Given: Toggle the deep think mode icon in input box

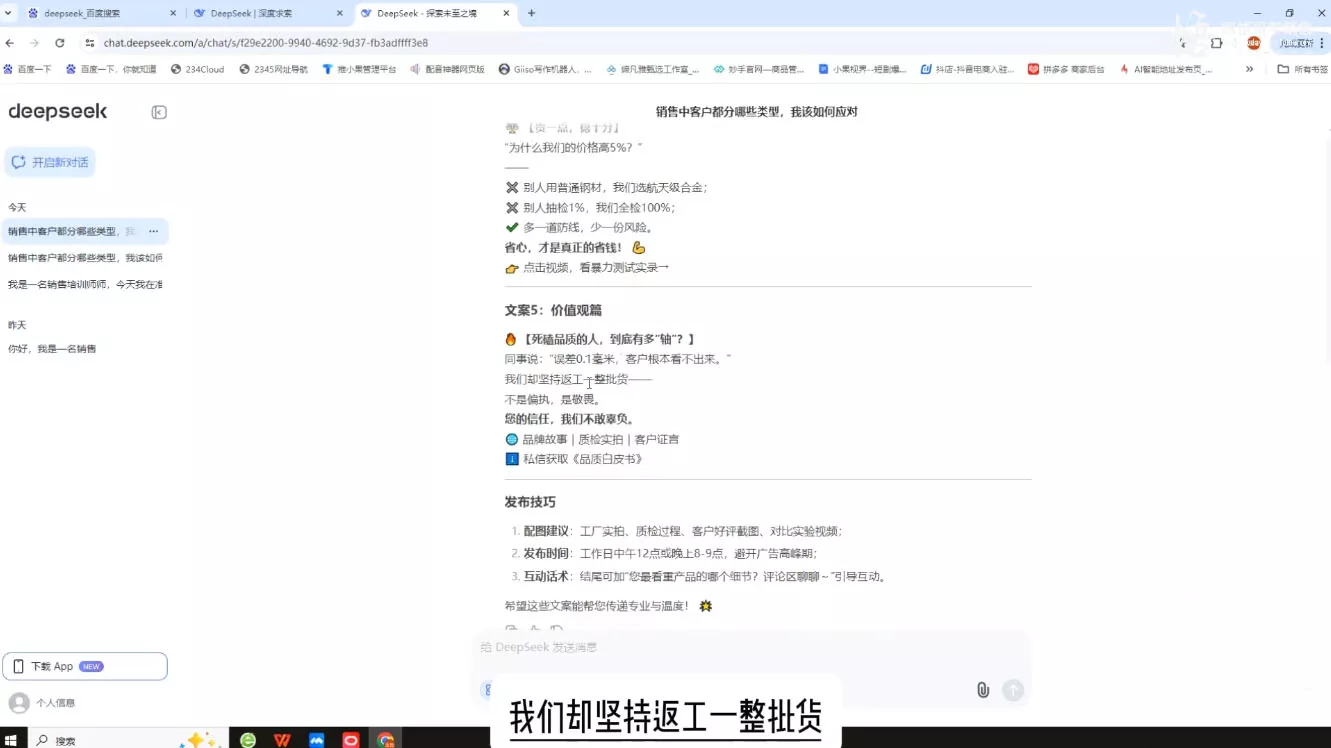Looking at the screenshot, I should point(489,690).
